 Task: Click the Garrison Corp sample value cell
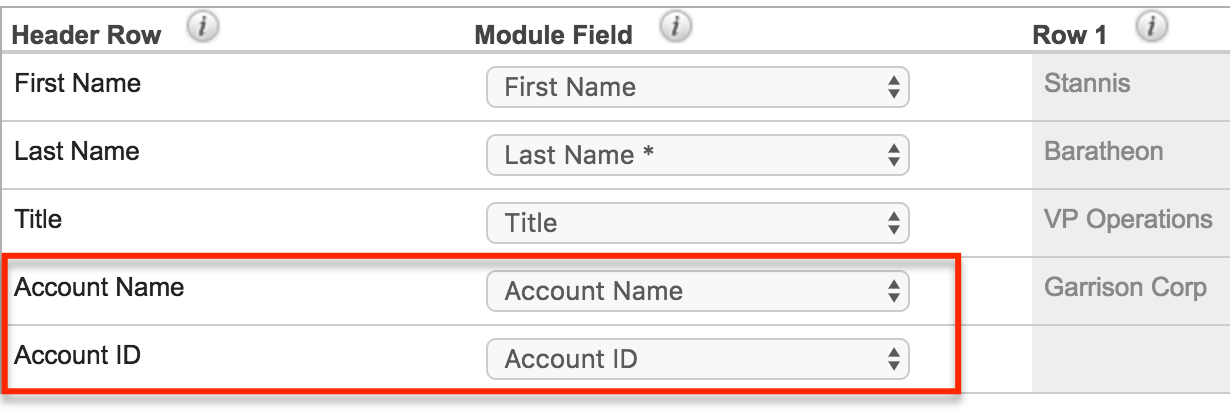tap(1125, 287)
